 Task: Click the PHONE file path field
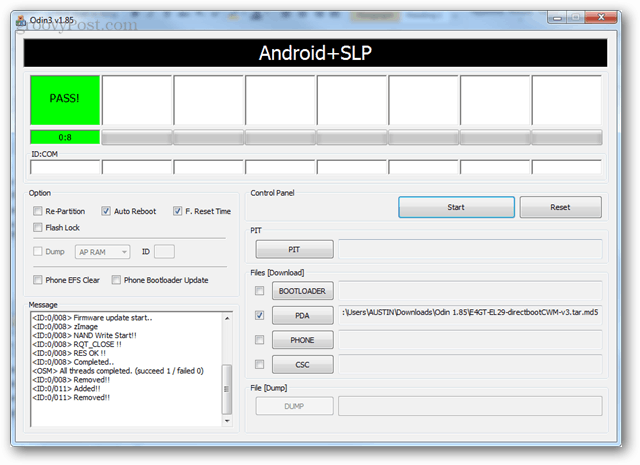[470, 340]
